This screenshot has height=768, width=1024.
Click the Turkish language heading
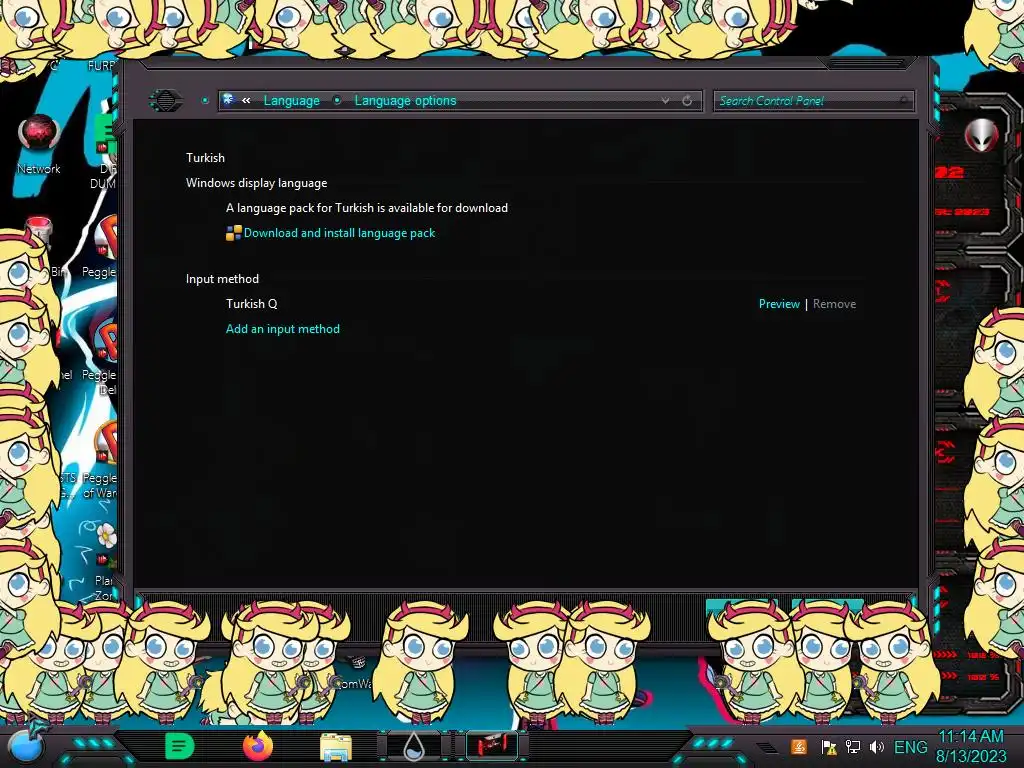coord(205,157)
